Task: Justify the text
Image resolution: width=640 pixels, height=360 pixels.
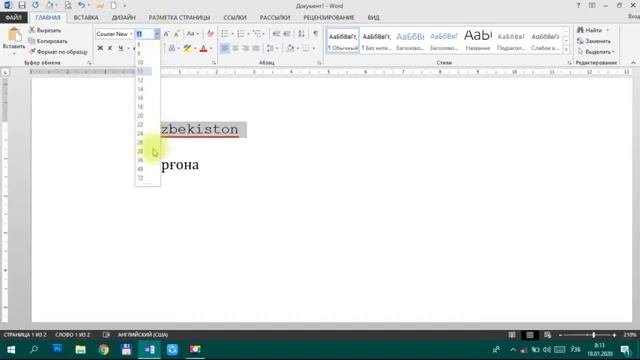Action: point(256,48)
